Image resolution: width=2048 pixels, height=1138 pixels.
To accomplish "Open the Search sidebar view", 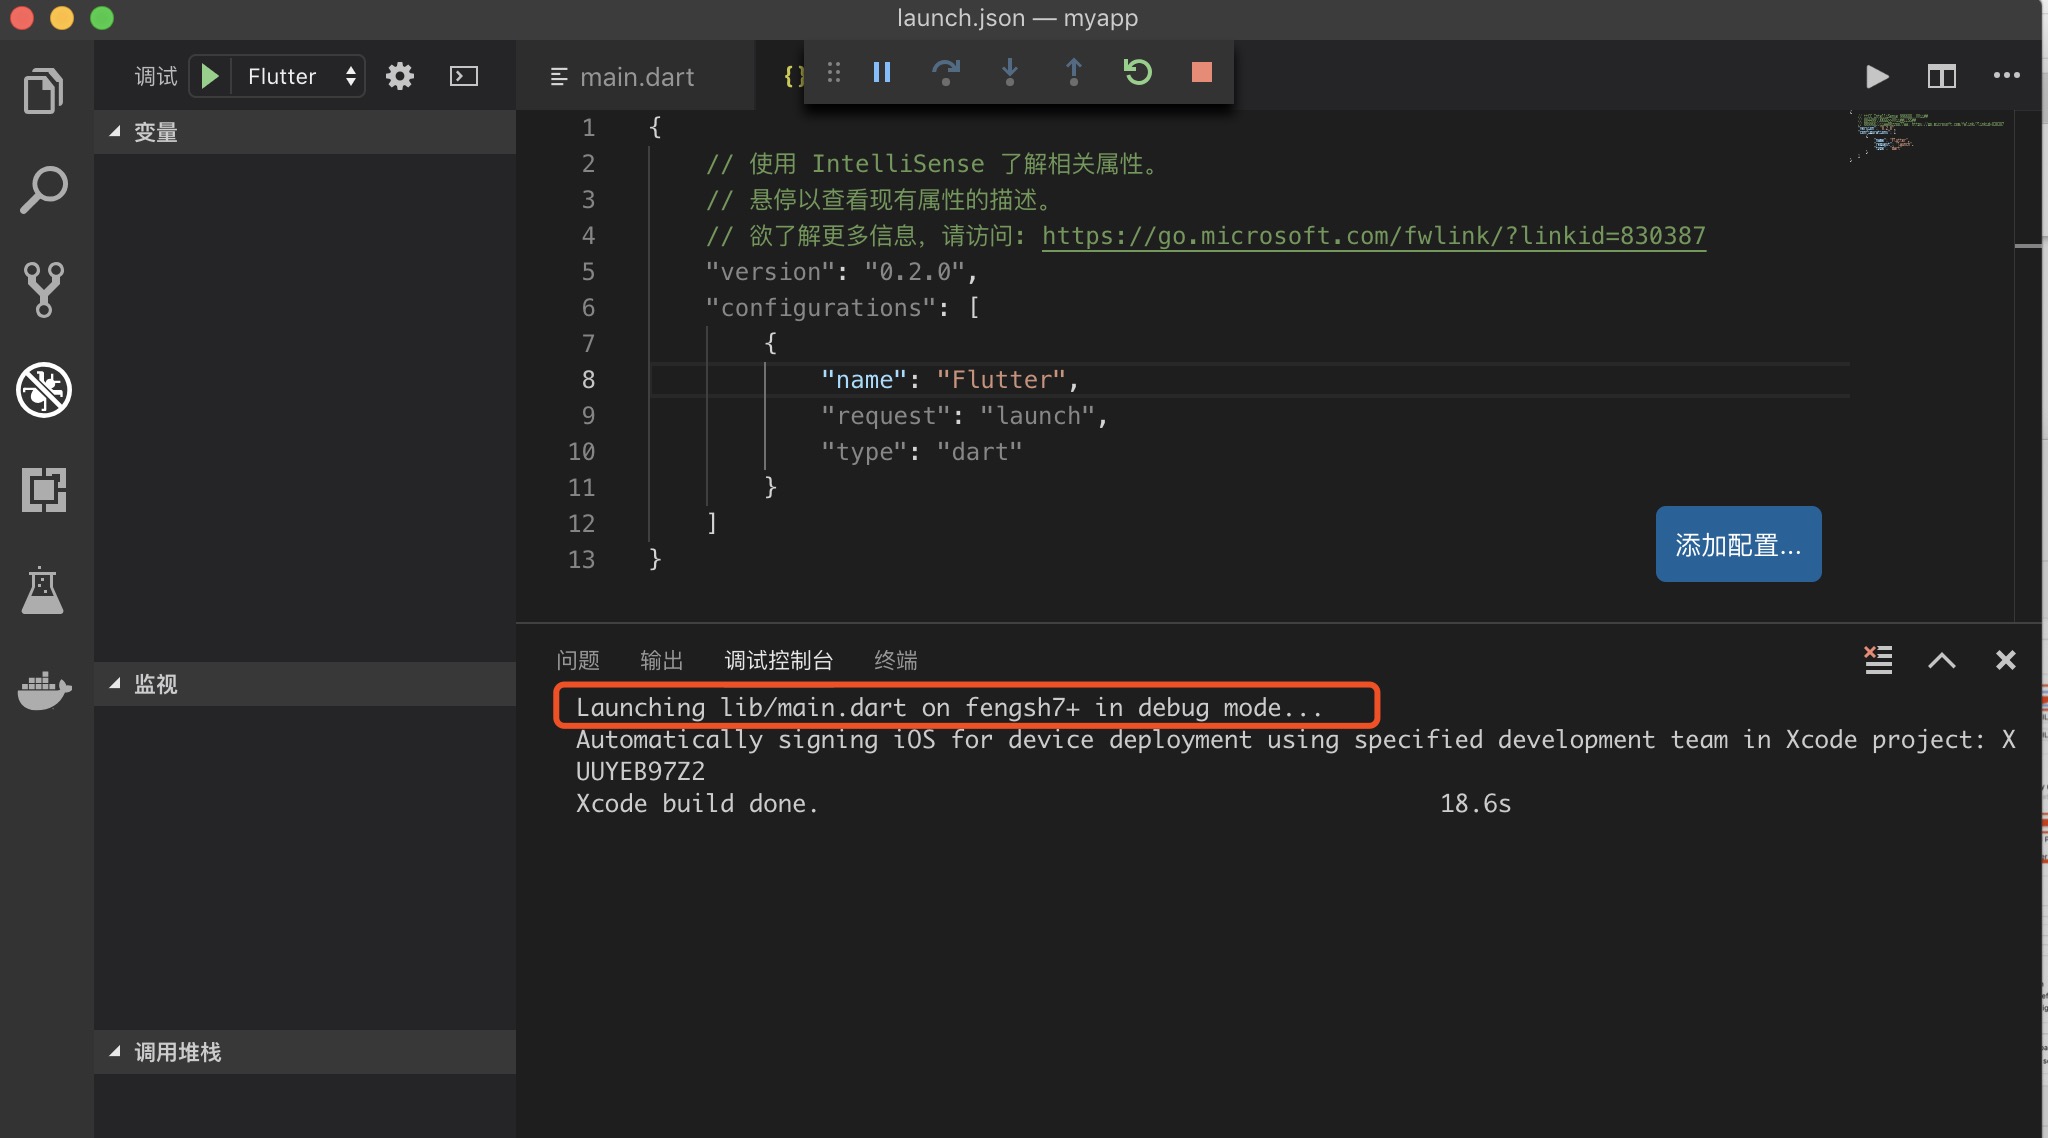I will tap(43, 190).
